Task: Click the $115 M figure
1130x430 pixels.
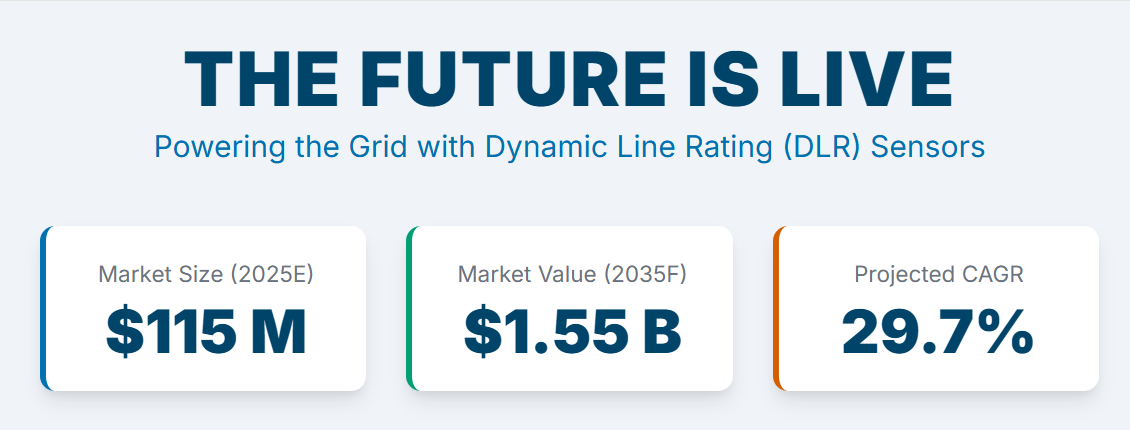Action: [x=206, y=332]
